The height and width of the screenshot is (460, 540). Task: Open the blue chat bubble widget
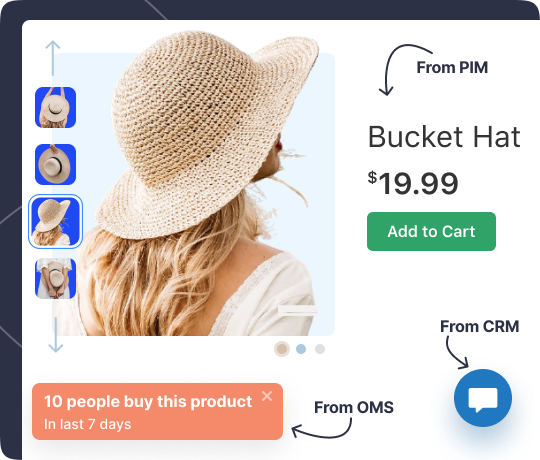pos(482,398)
